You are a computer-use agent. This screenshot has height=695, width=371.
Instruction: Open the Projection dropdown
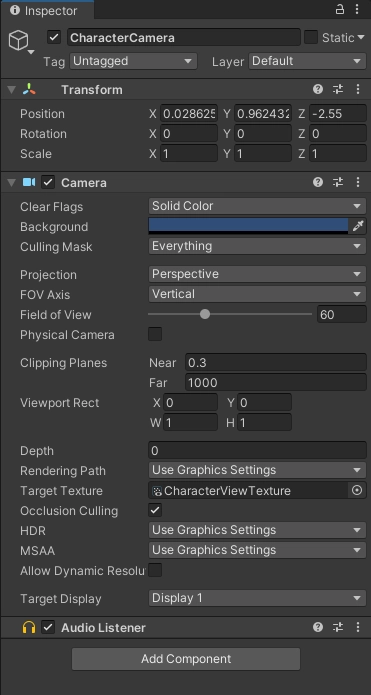coord(257,274)
